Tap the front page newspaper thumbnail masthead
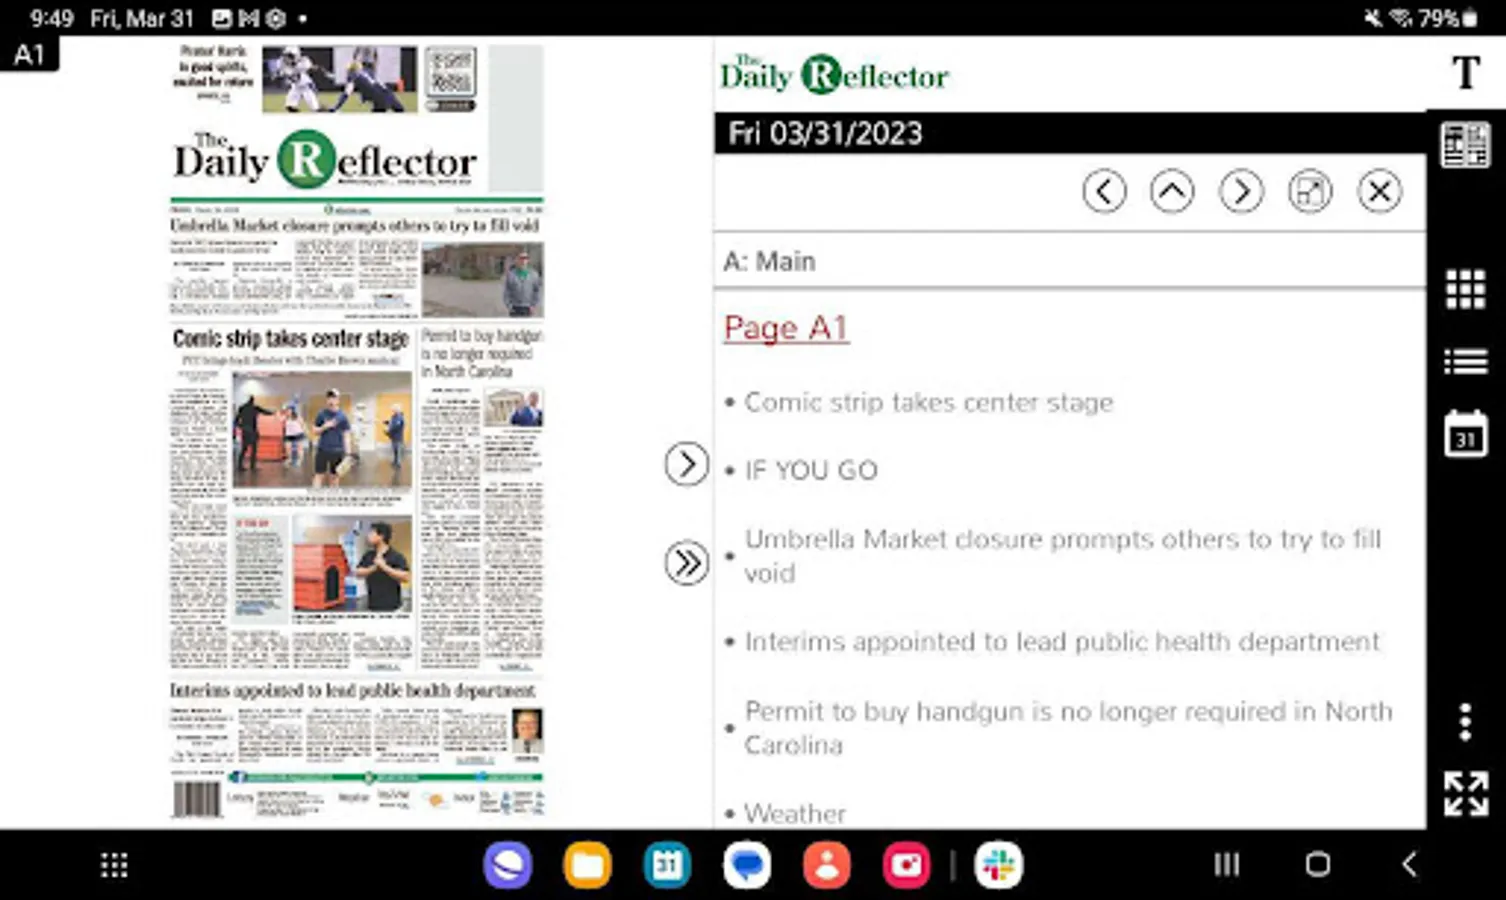1506x900 pixels. 325,160
